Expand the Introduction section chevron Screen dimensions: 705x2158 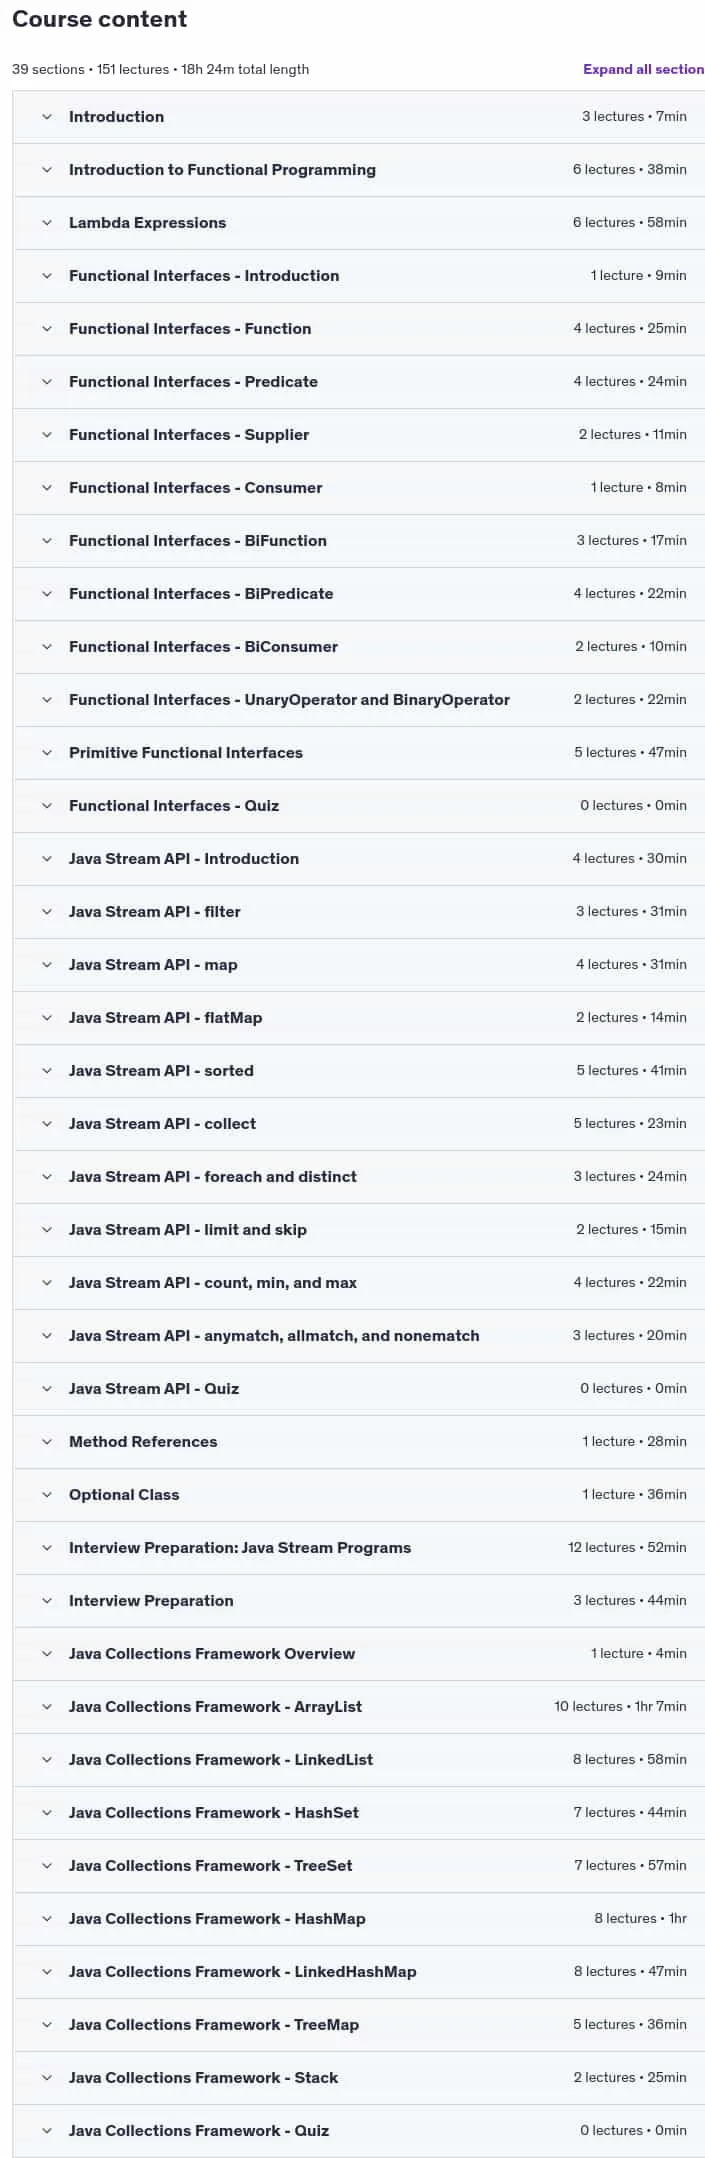click(x=46, y=117)
